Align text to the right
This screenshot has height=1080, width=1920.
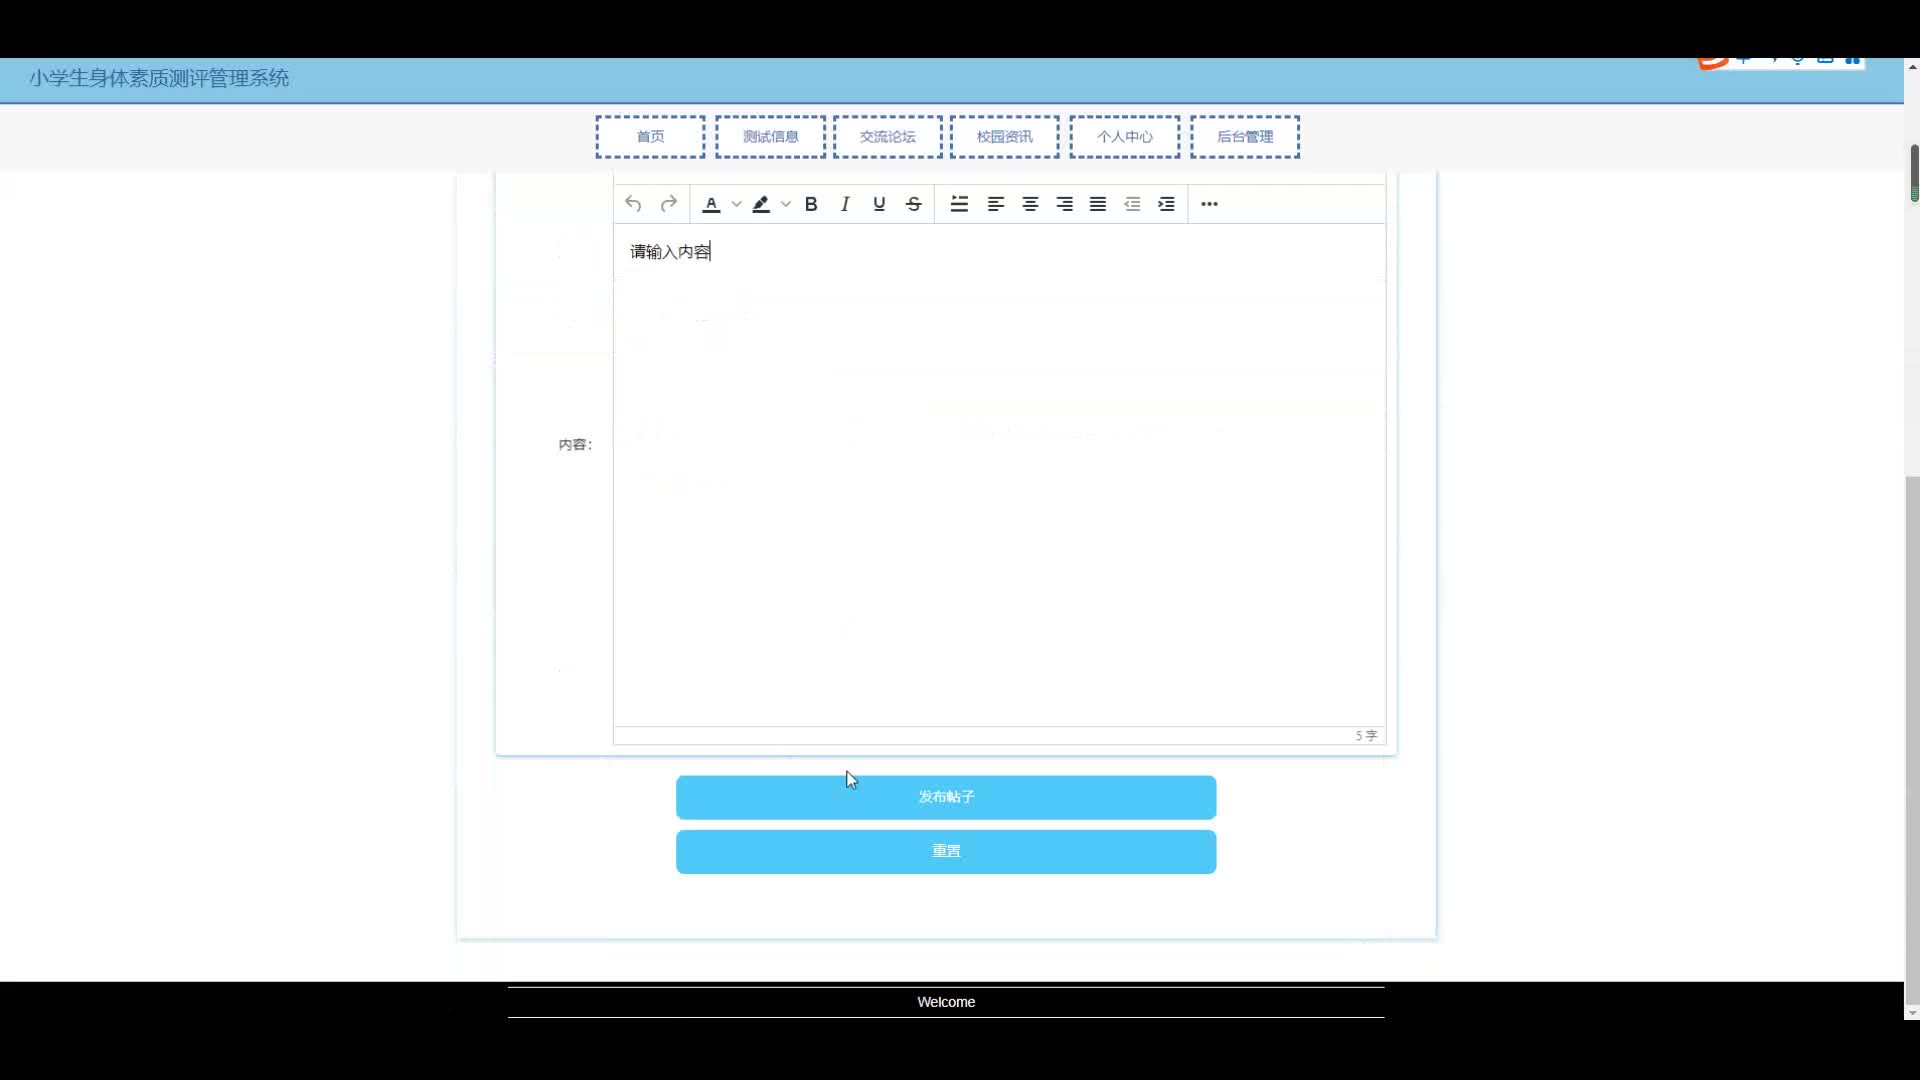click(x=1064, y=204)
